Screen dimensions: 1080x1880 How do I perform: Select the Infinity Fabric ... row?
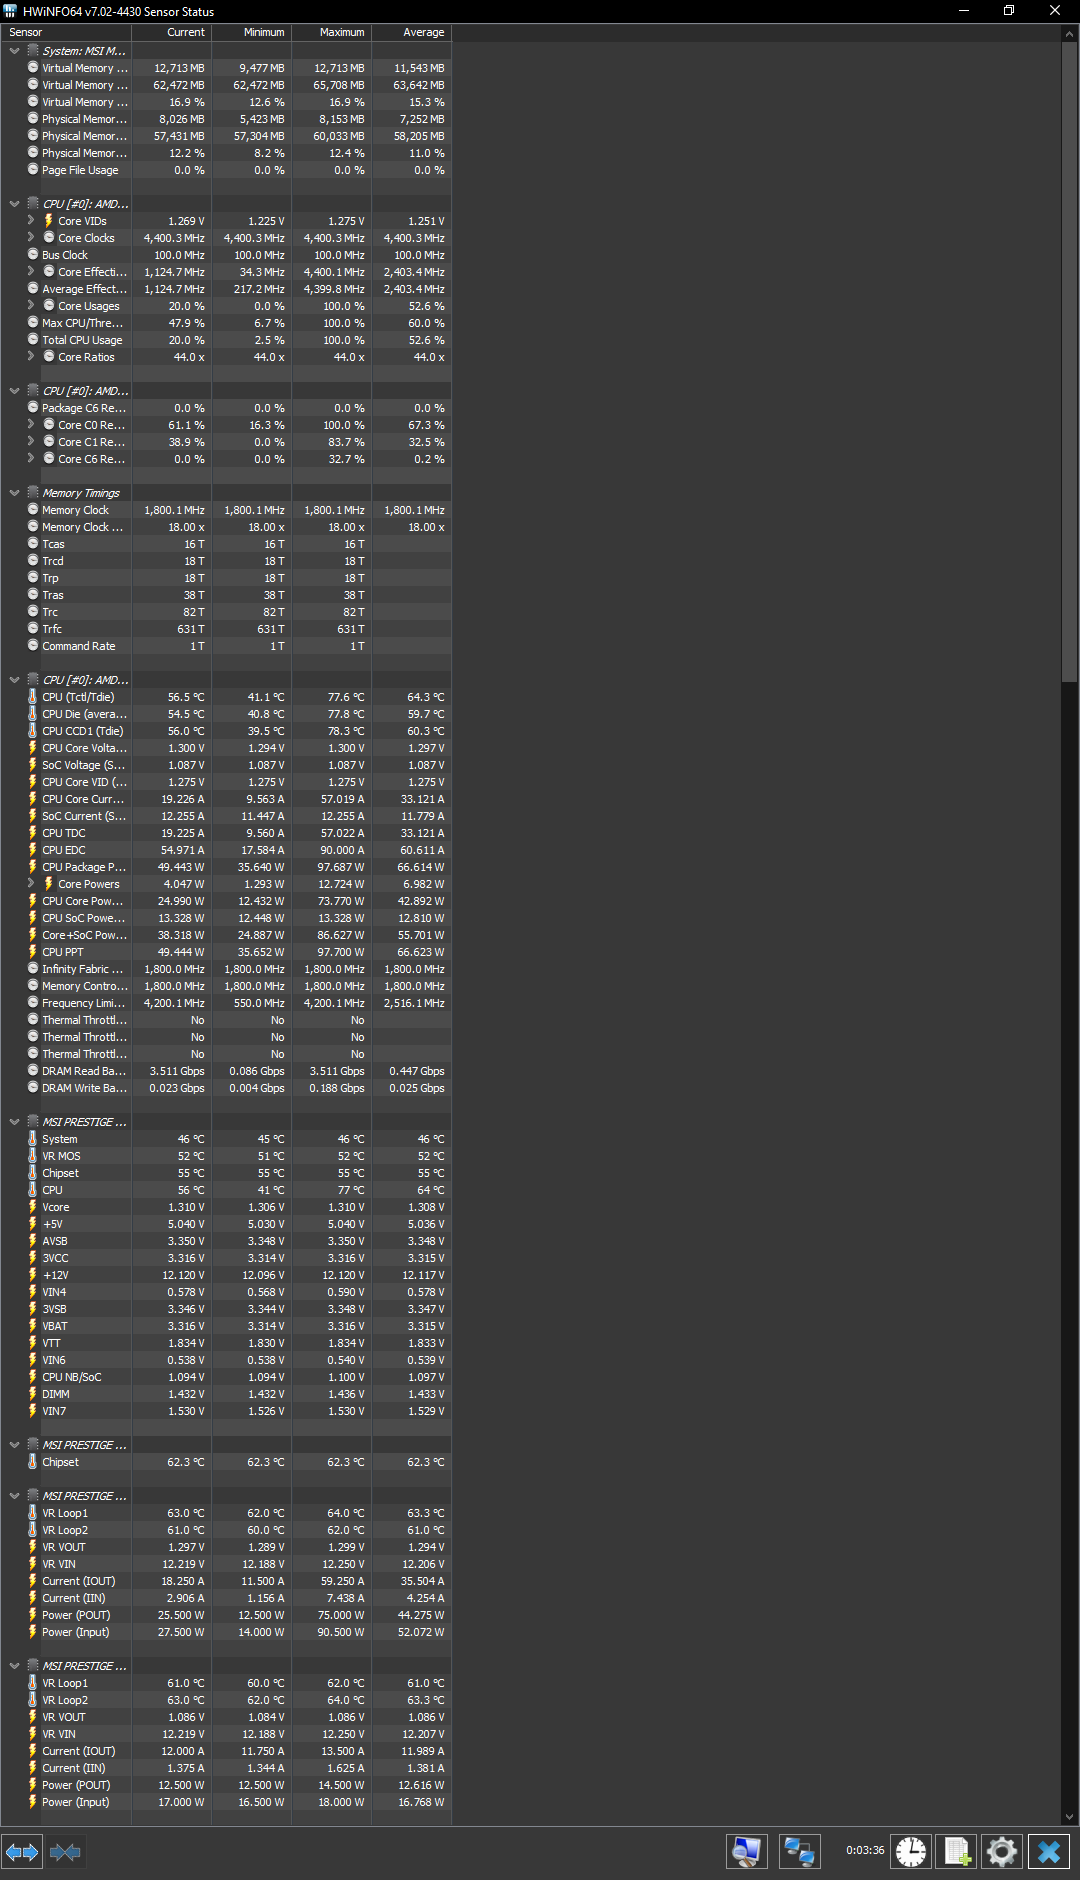[226, 969]
